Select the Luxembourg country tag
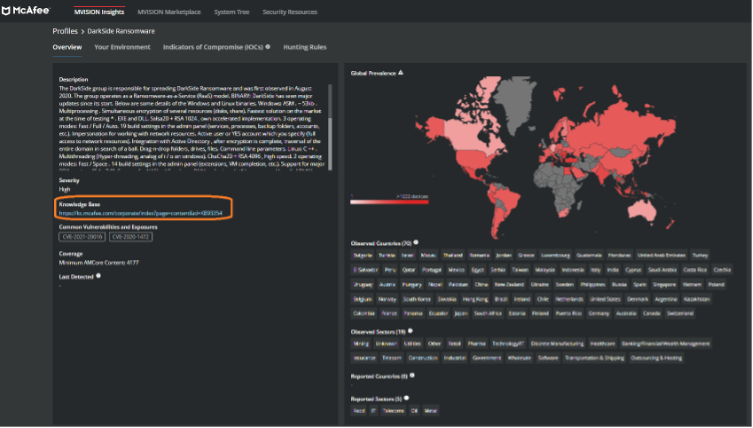Screen dimensions: 753x428 coord(555,256)
